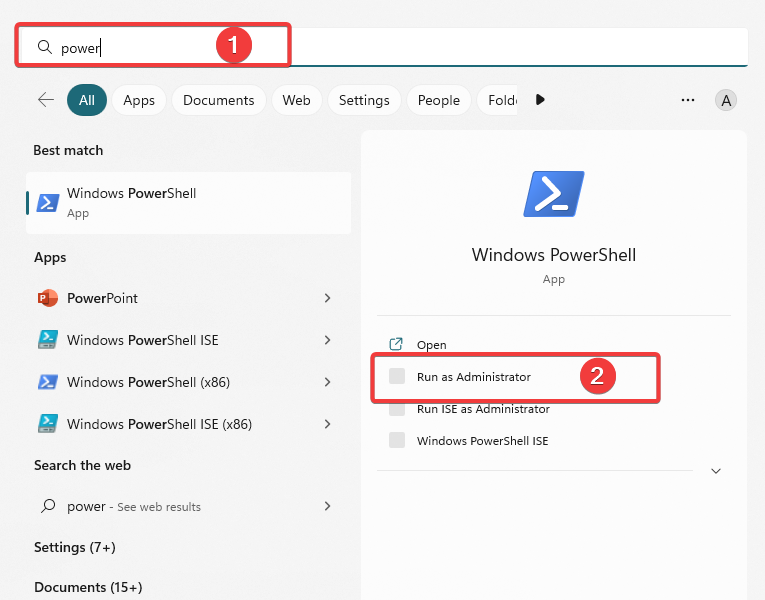The height and width of the screenshot is (600, 765).
Task: Select the Apps filter tab
Action: click(139, 100)
